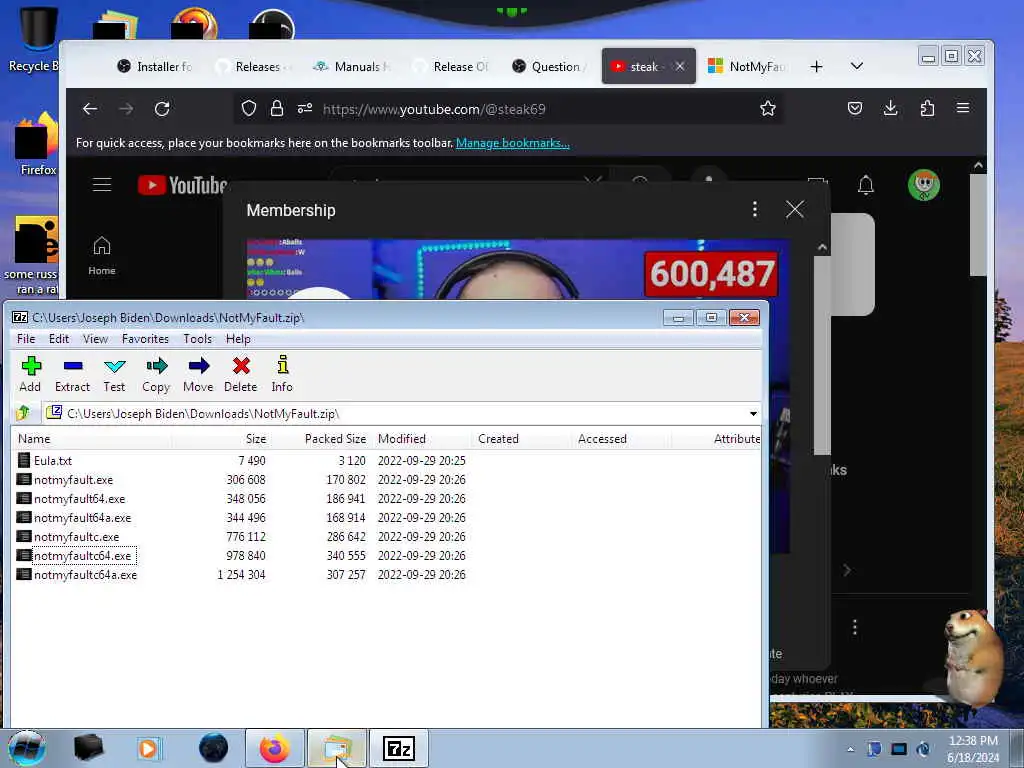Select notmyfaultc64a.exe in the list
Screen dimensions: 1024x768
tap(86, 575)
